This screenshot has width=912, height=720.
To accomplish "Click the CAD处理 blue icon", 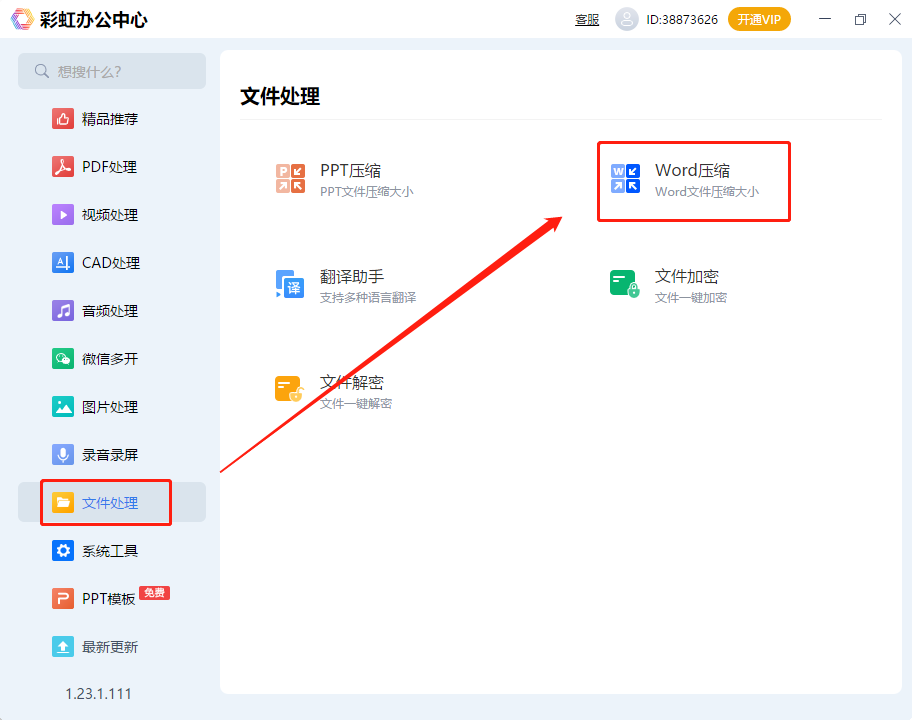I will 63,263.
